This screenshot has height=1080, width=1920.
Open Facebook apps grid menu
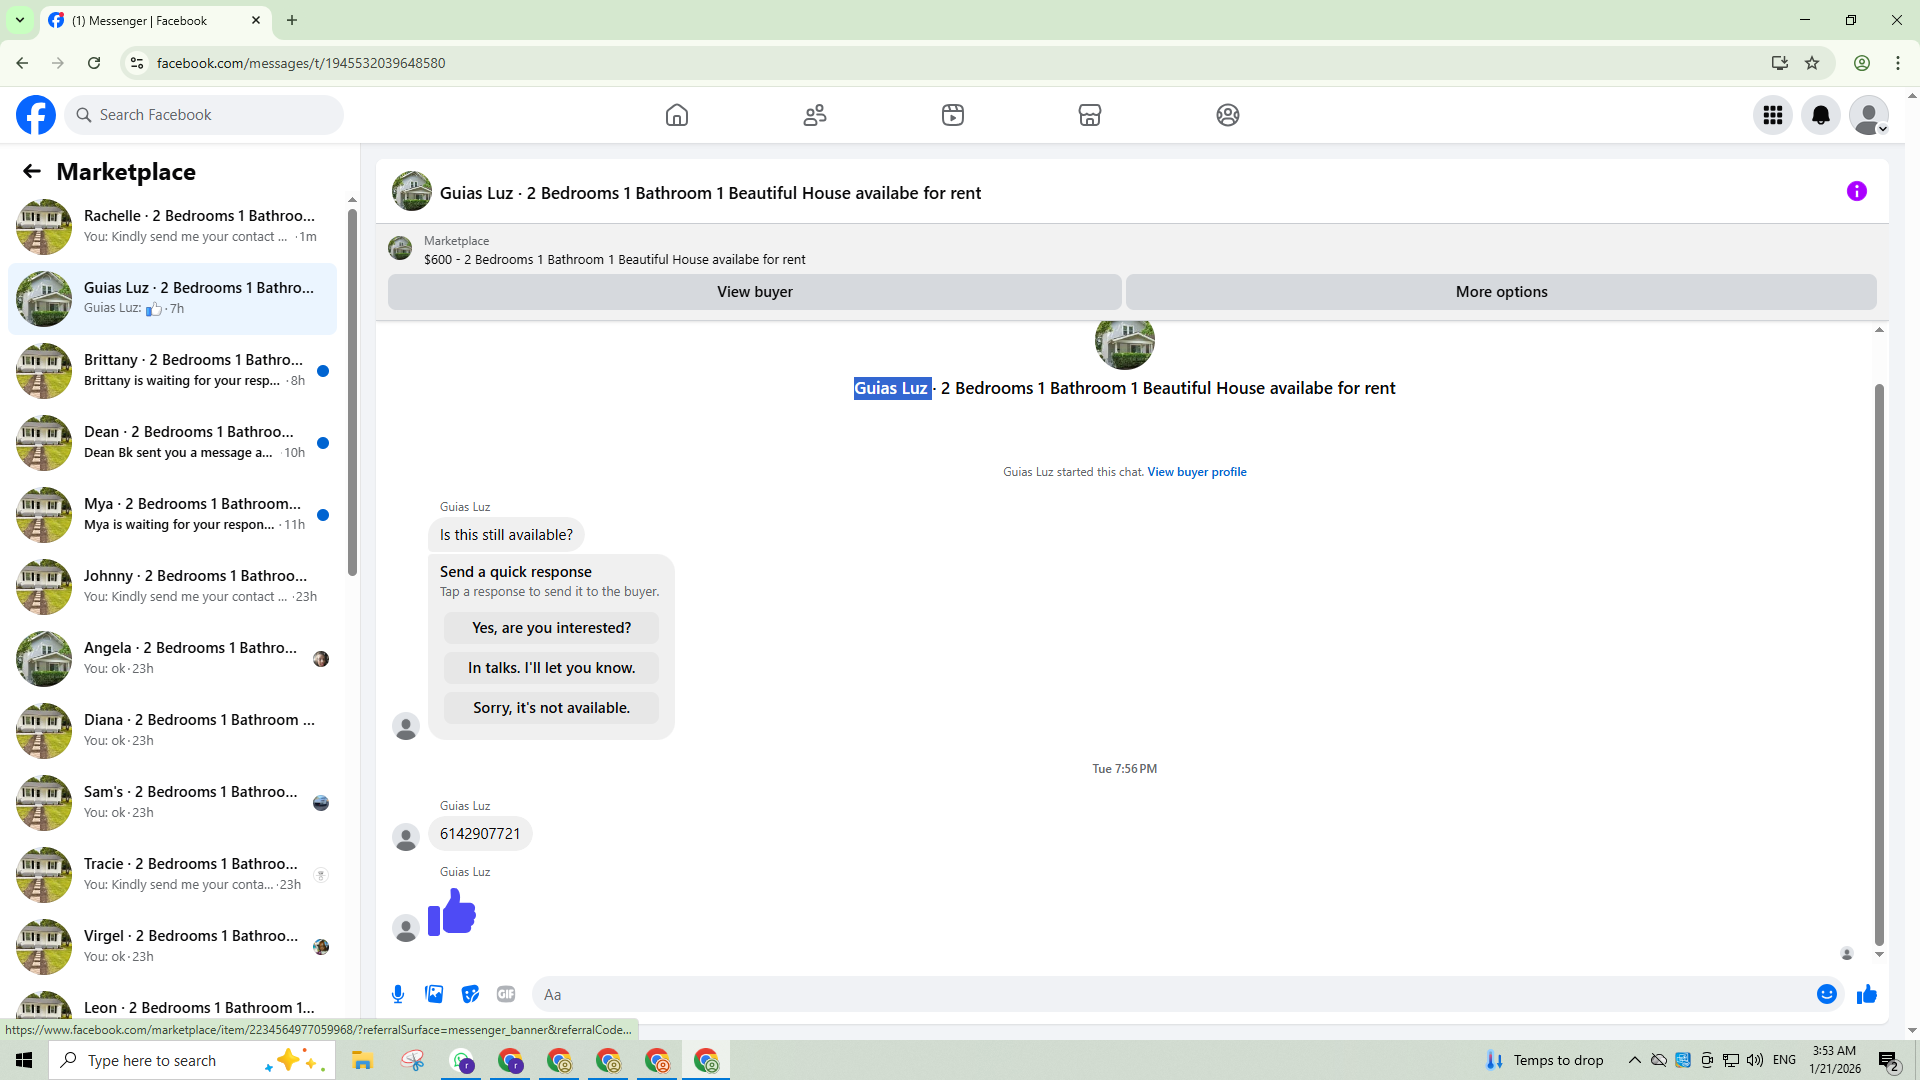click(x=1772, y=115)
